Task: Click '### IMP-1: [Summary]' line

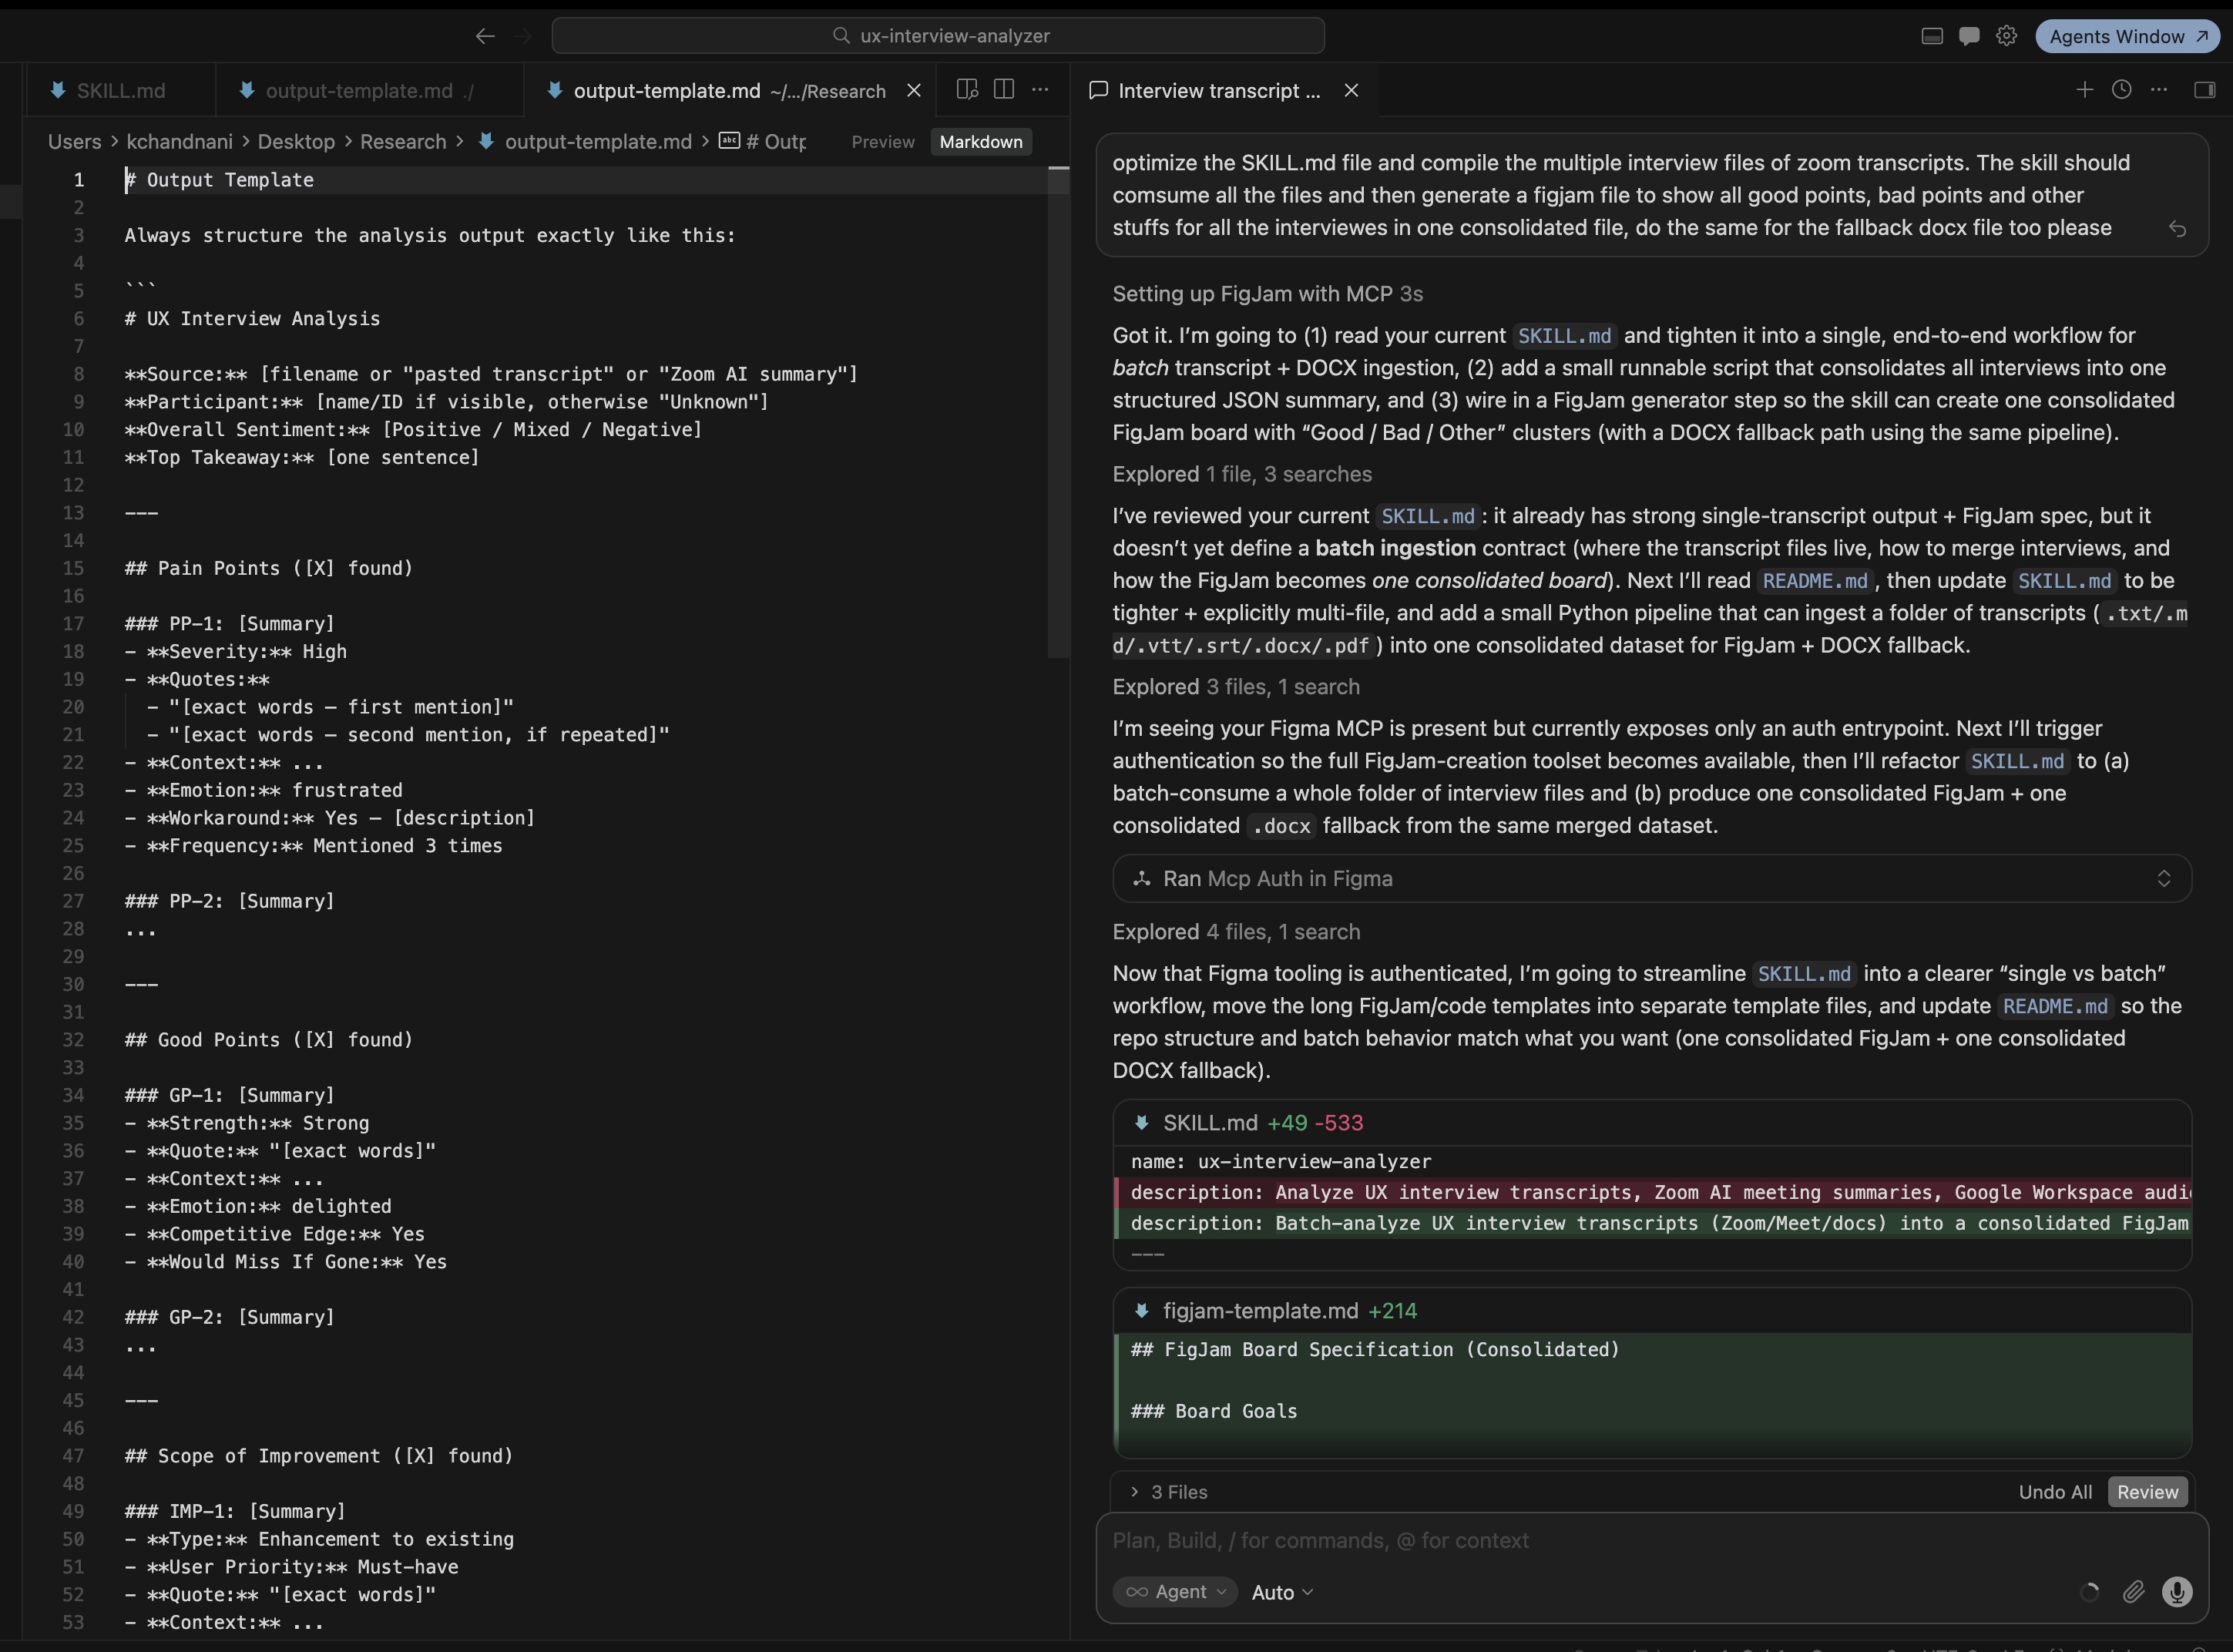Action: (235, 1511)
